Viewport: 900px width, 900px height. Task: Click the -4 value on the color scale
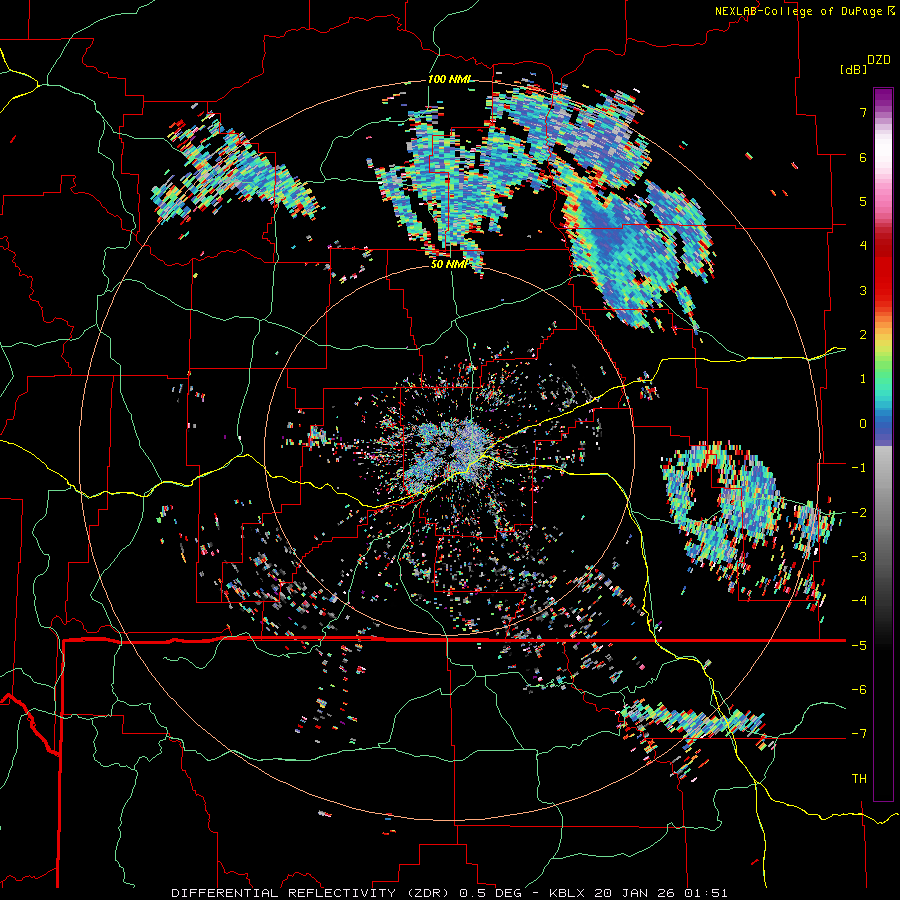(859, 601)
